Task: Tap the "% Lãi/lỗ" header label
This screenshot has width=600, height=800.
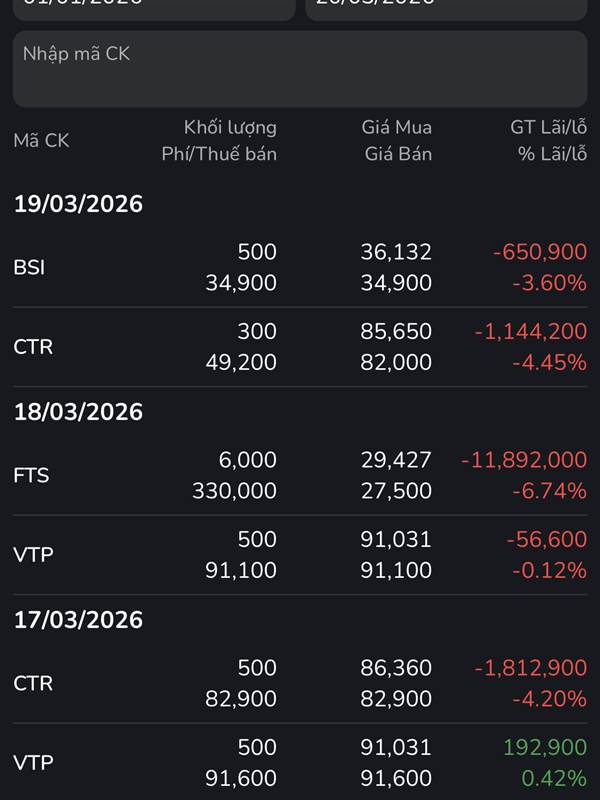Action: (552, 154)
